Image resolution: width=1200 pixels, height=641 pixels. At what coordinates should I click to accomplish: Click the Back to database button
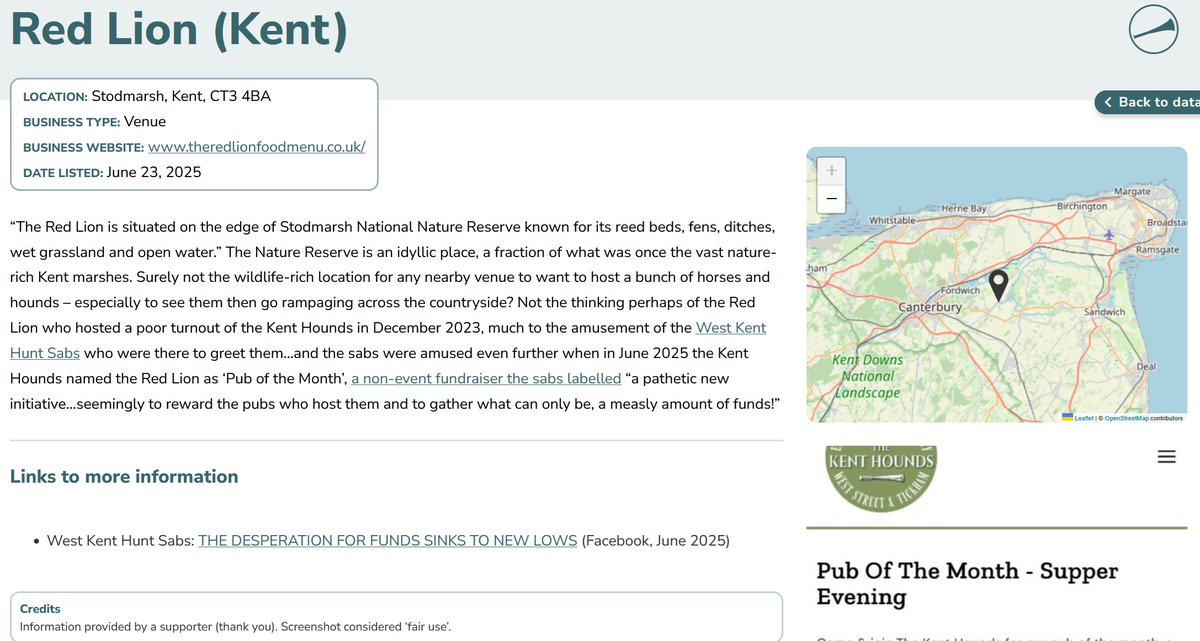point(1147,102)
